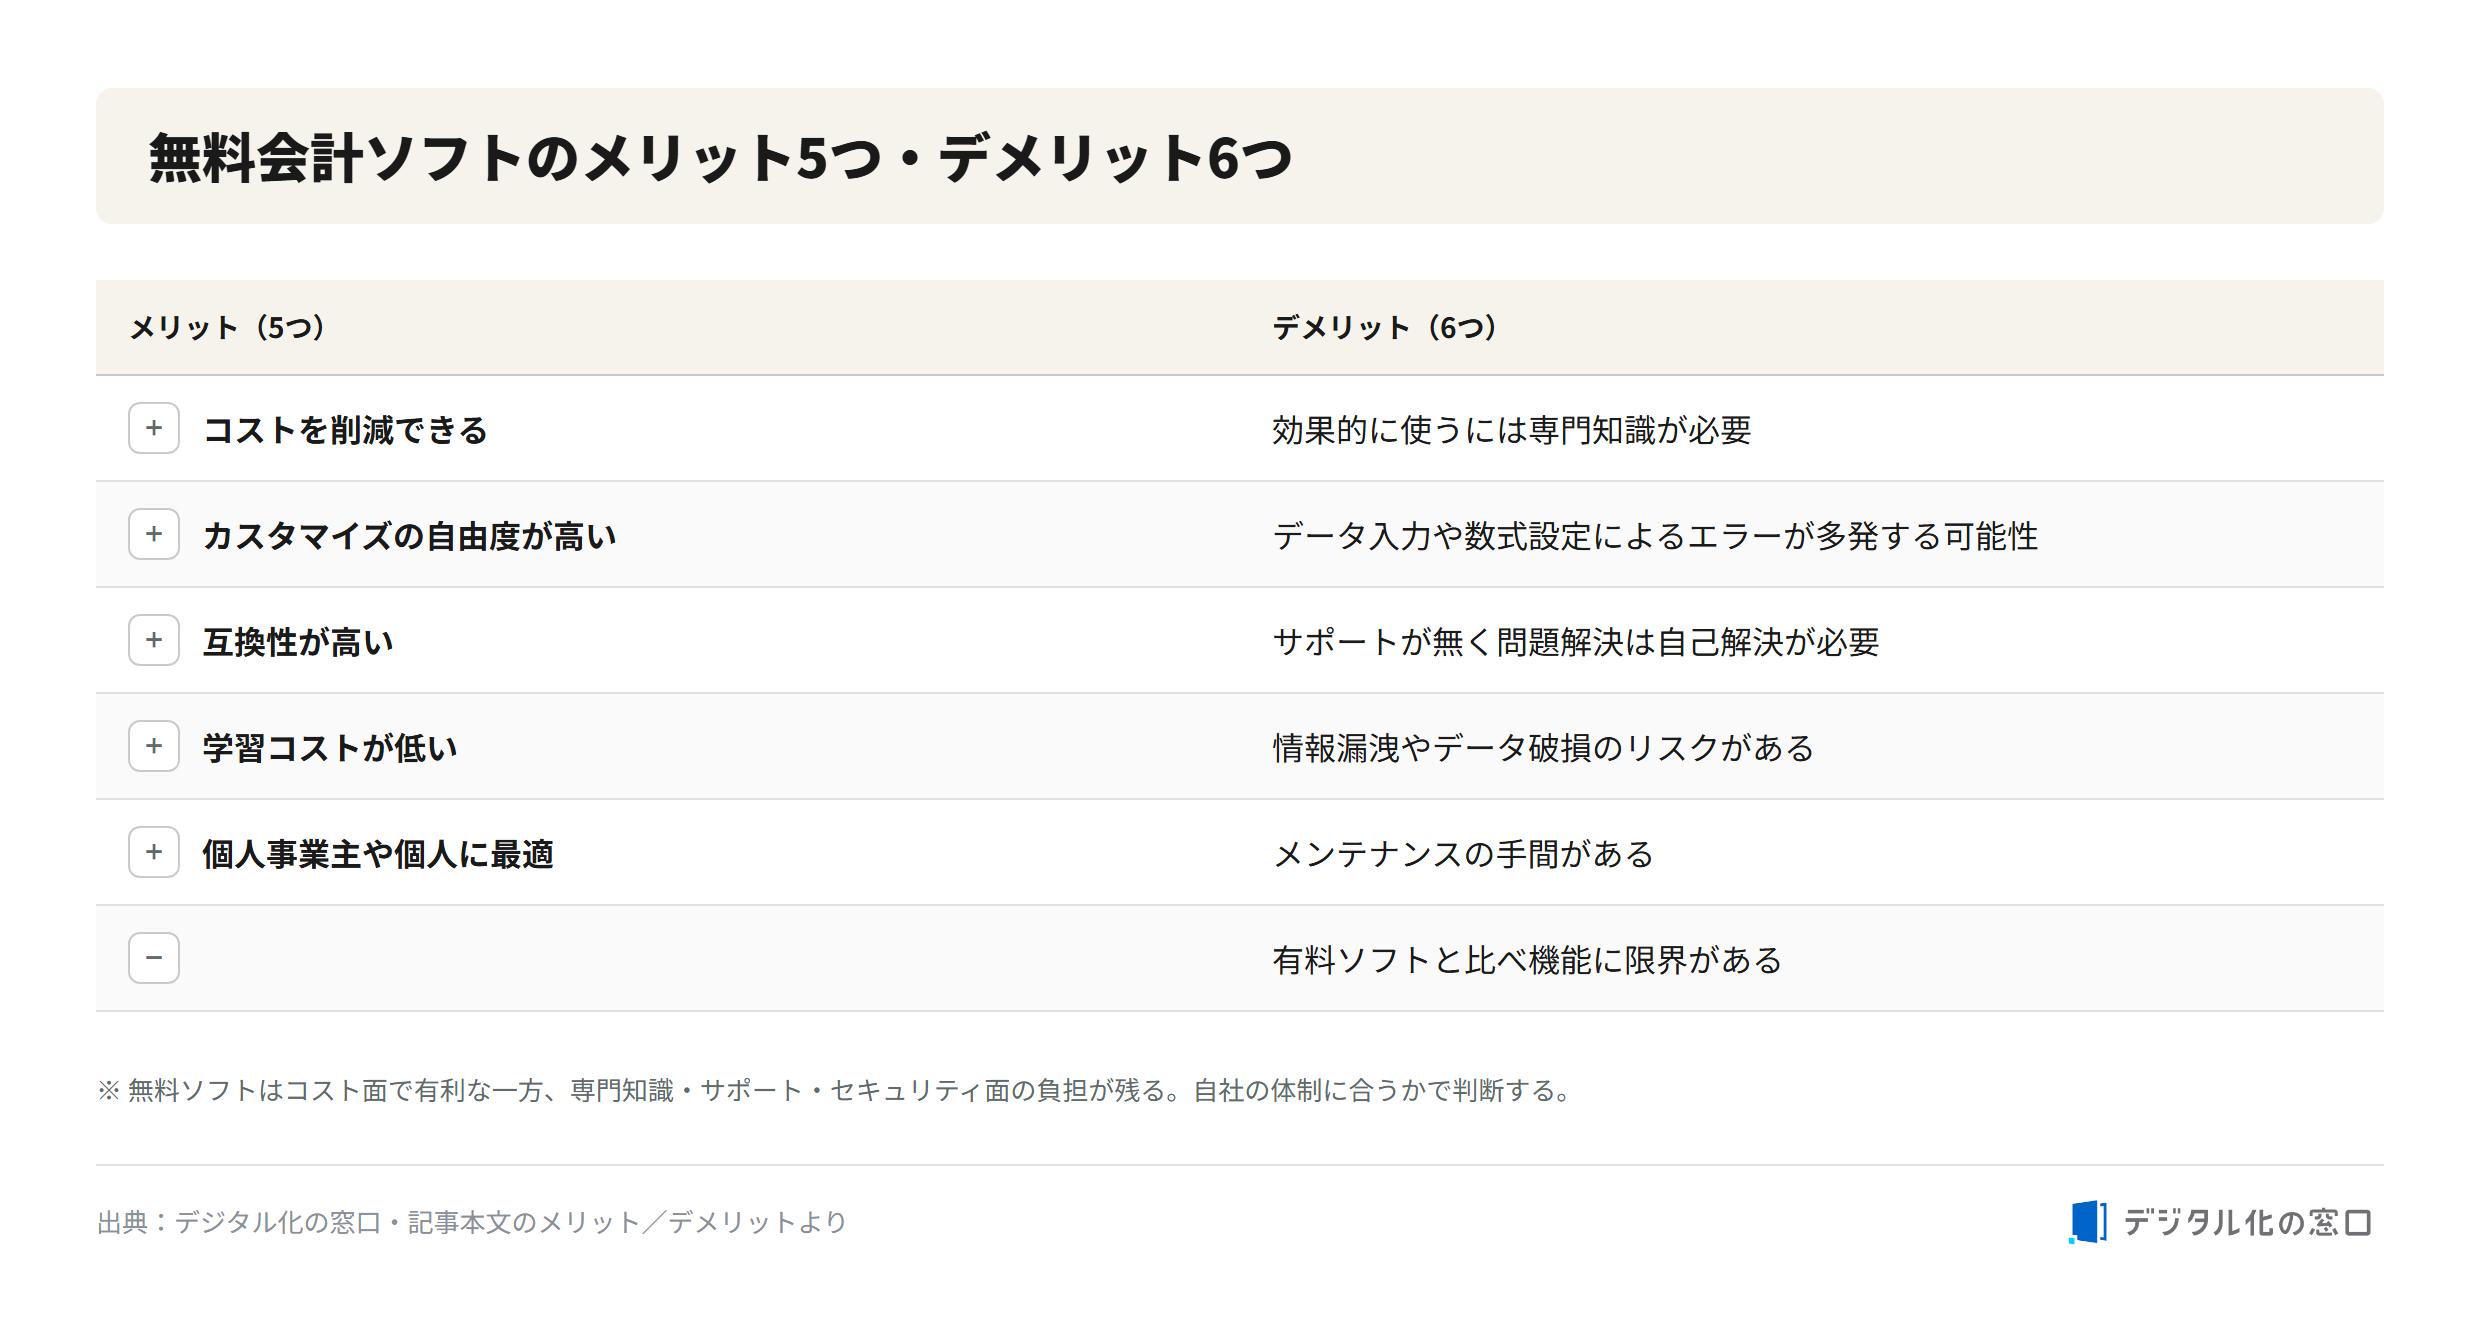Click 情報漏洩やデータ破損のリスクがある text

1544,748
